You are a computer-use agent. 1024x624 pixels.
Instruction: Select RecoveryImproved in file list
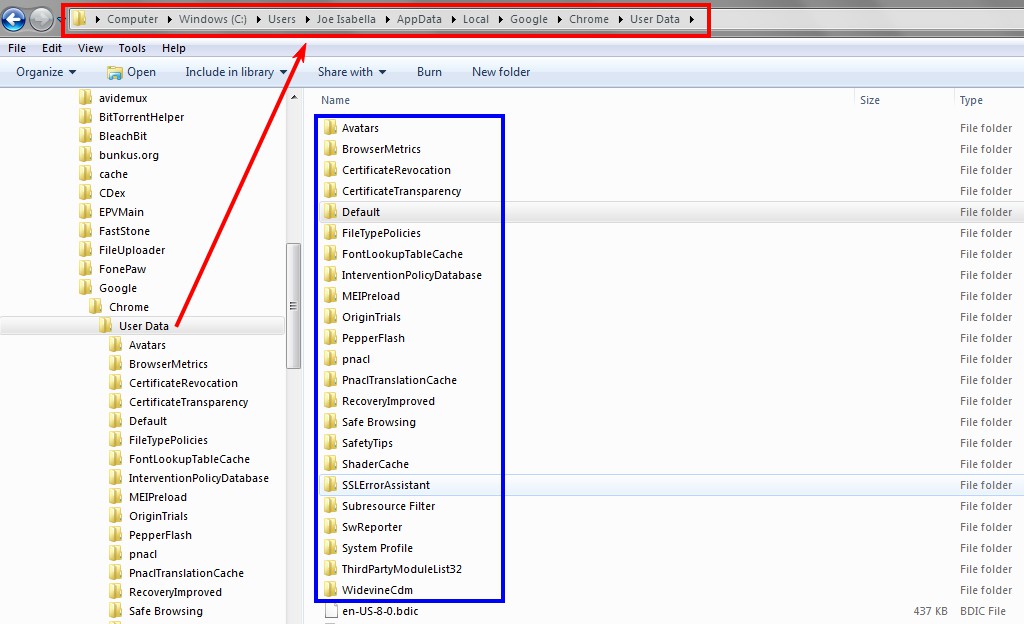(388, 401)
